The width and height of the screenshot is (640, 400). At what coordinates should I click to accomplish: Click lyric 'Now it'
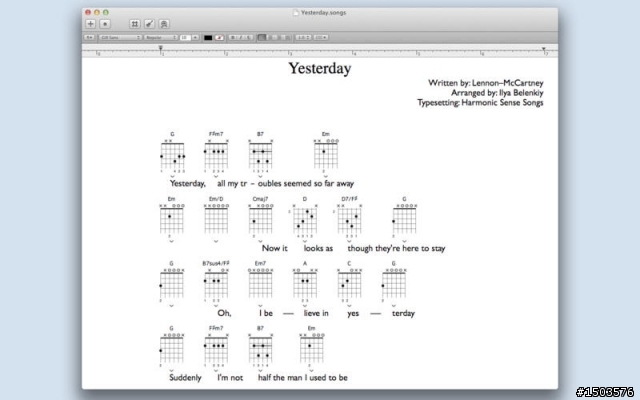tap(275, 248)
